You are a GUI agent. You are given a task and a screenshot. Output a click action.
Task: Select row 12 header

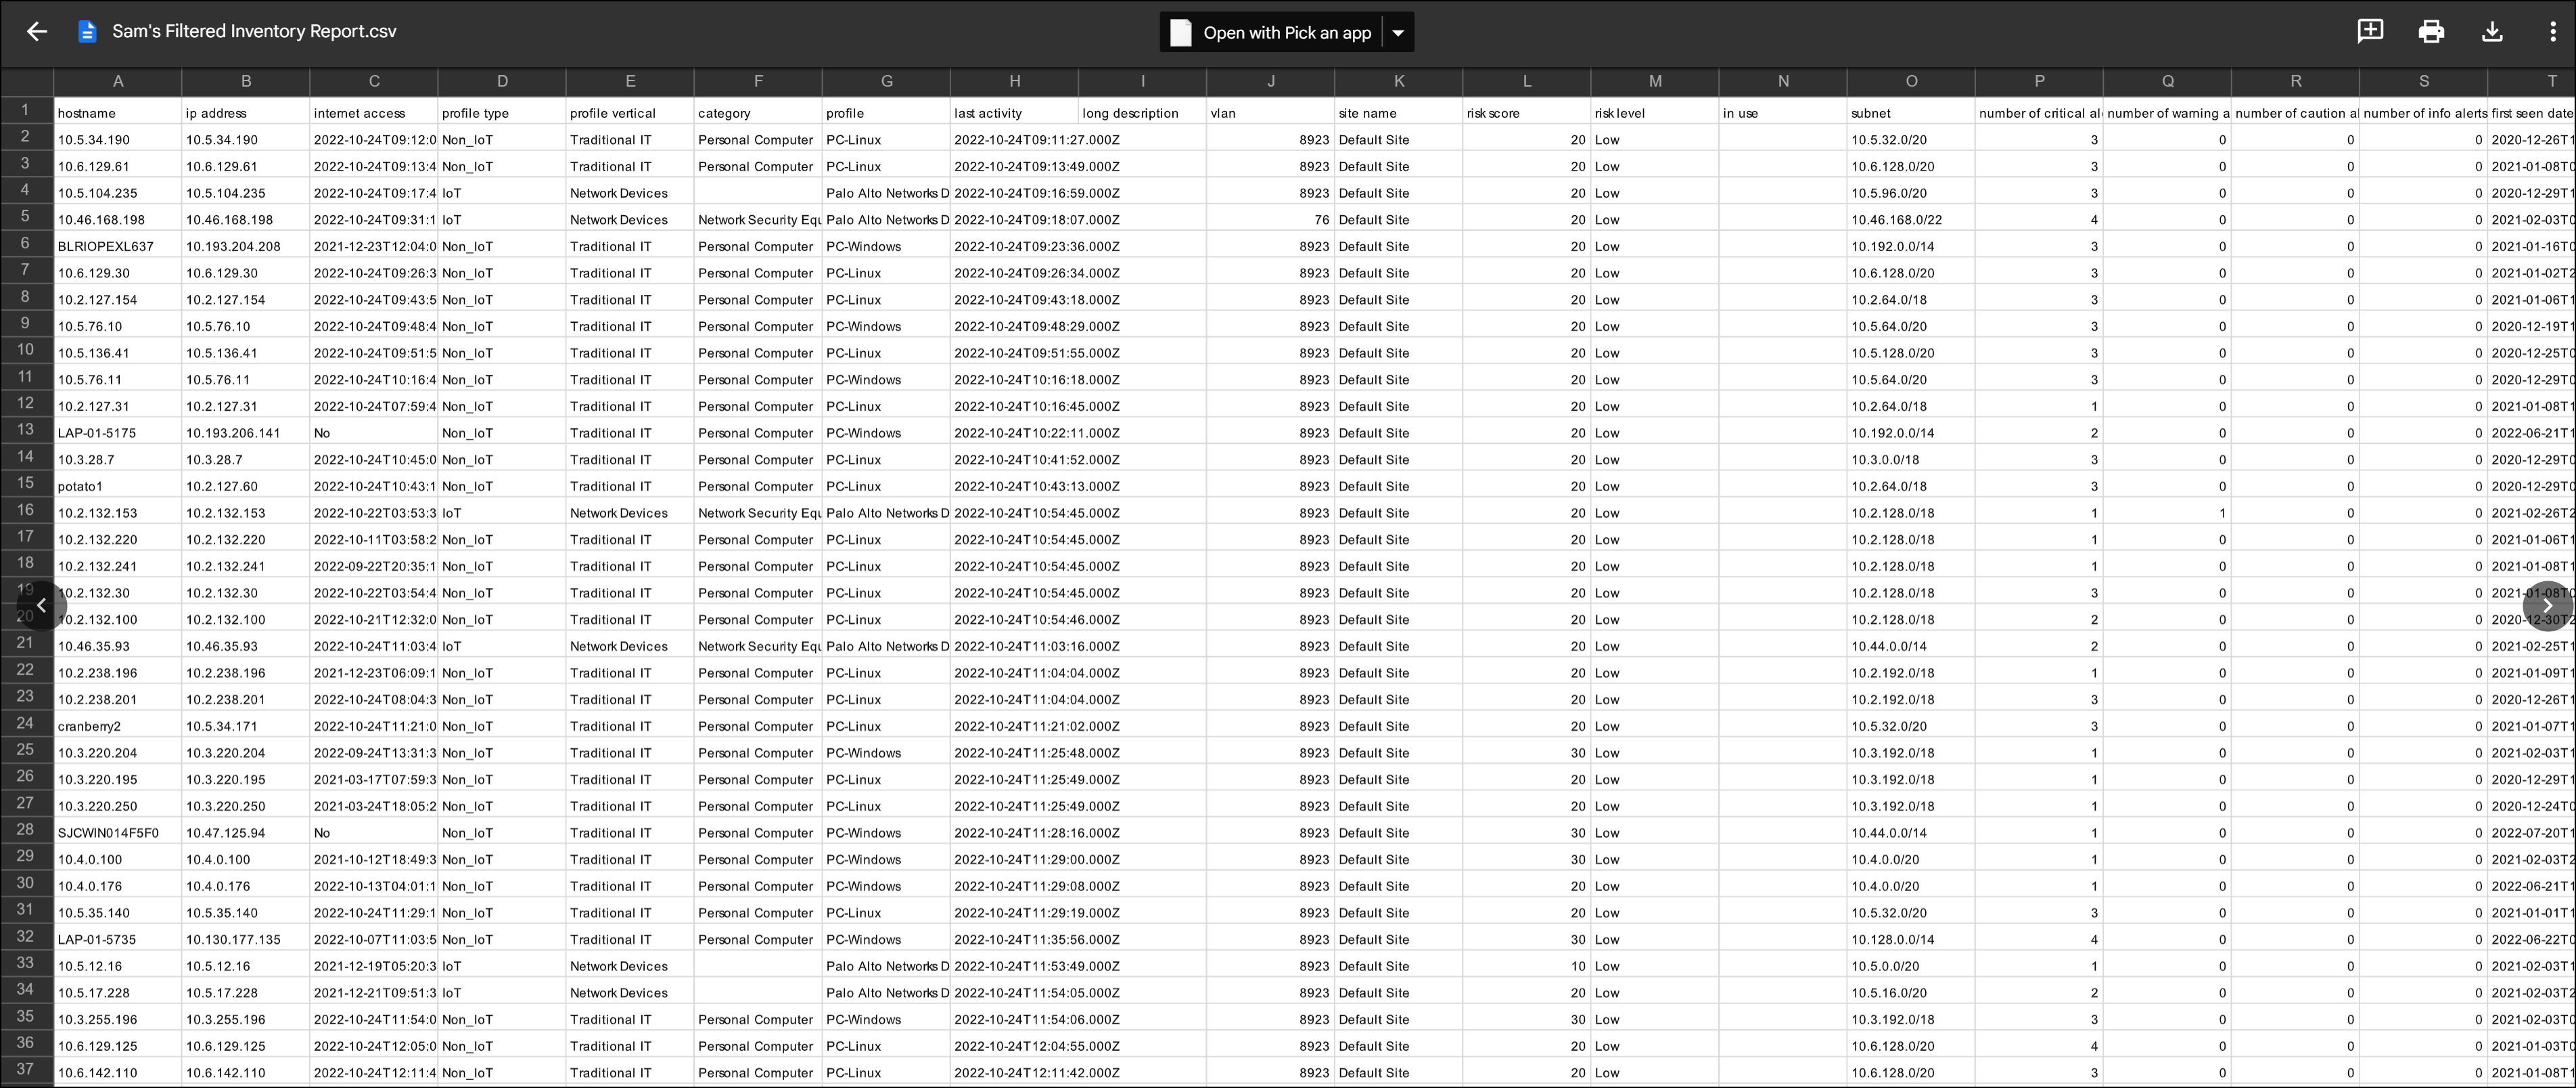point(26,403)
